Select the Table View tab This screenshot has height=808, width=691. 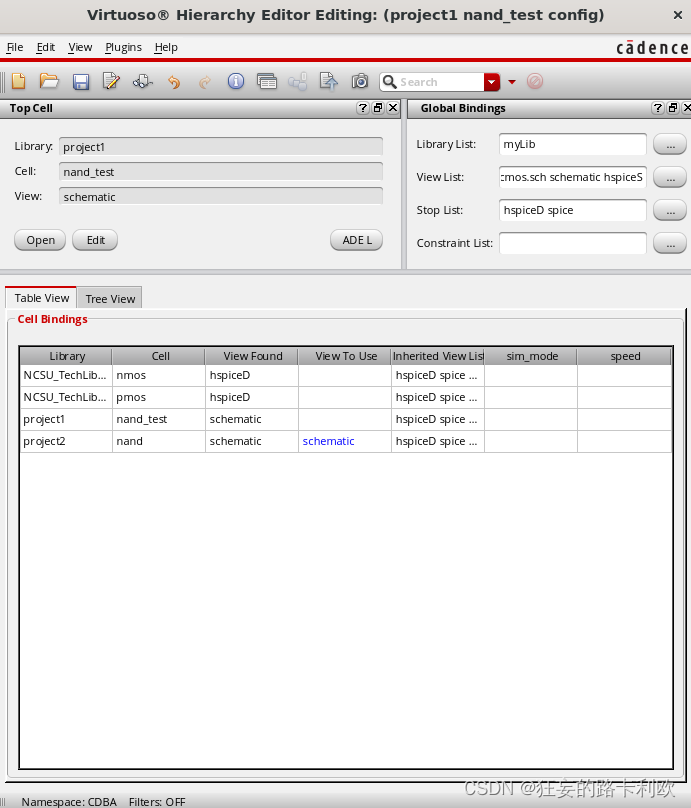coord(41,298)
